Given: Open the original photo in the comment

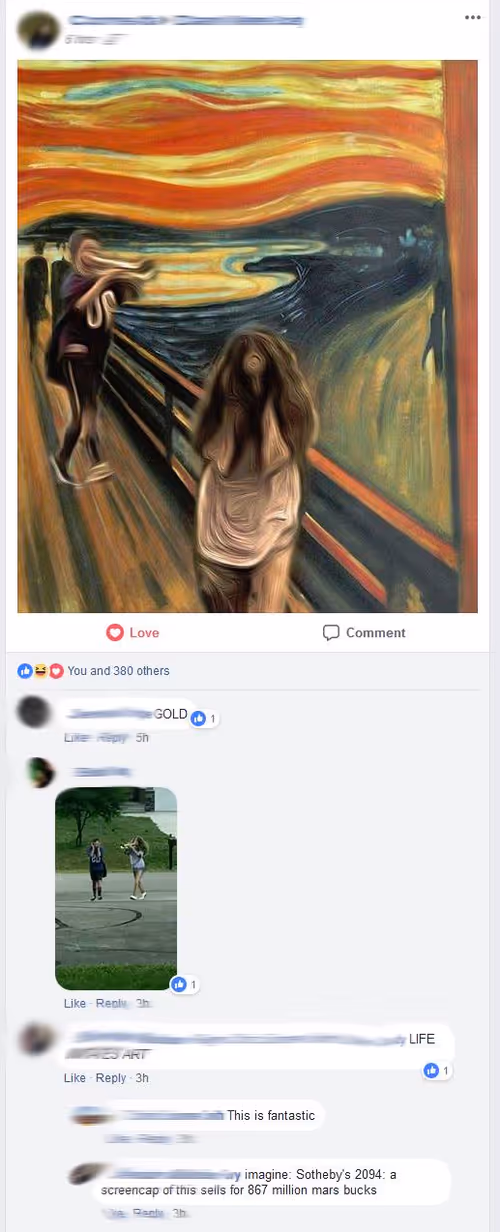Looking at the screenshot, I should click(116, 889).
